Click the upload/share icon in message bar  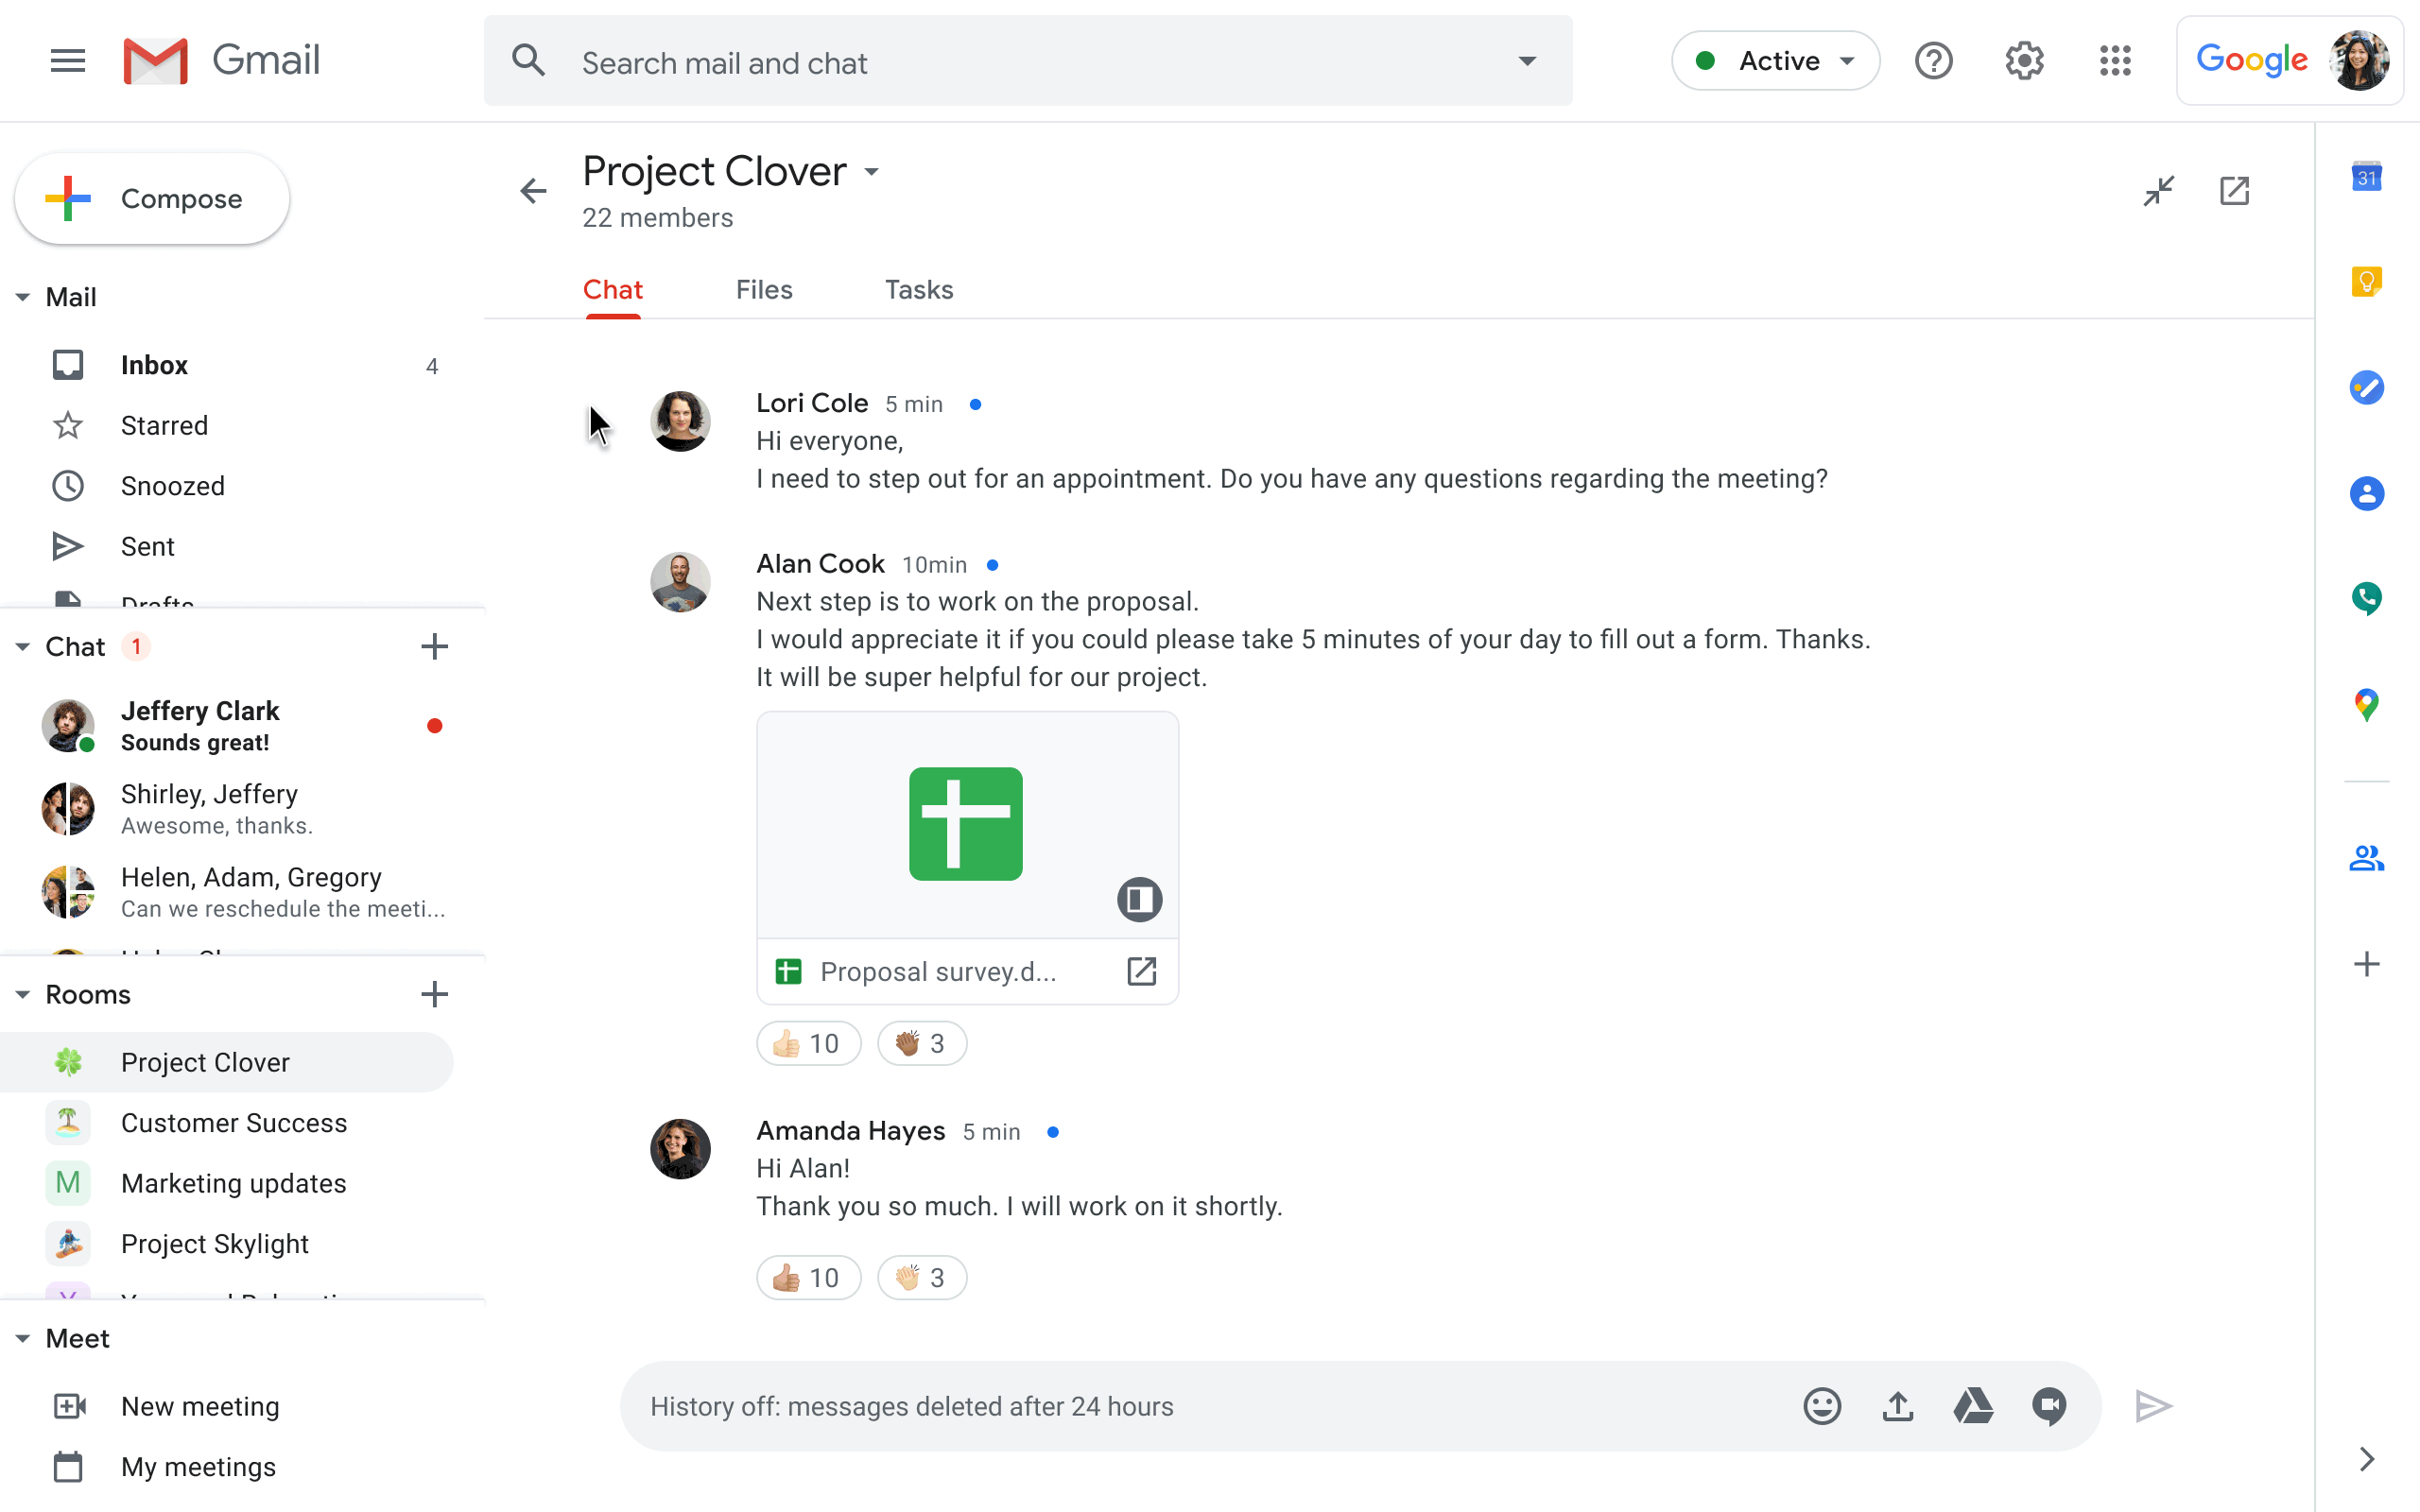pyautogui.click(x=1897, y=1406)
